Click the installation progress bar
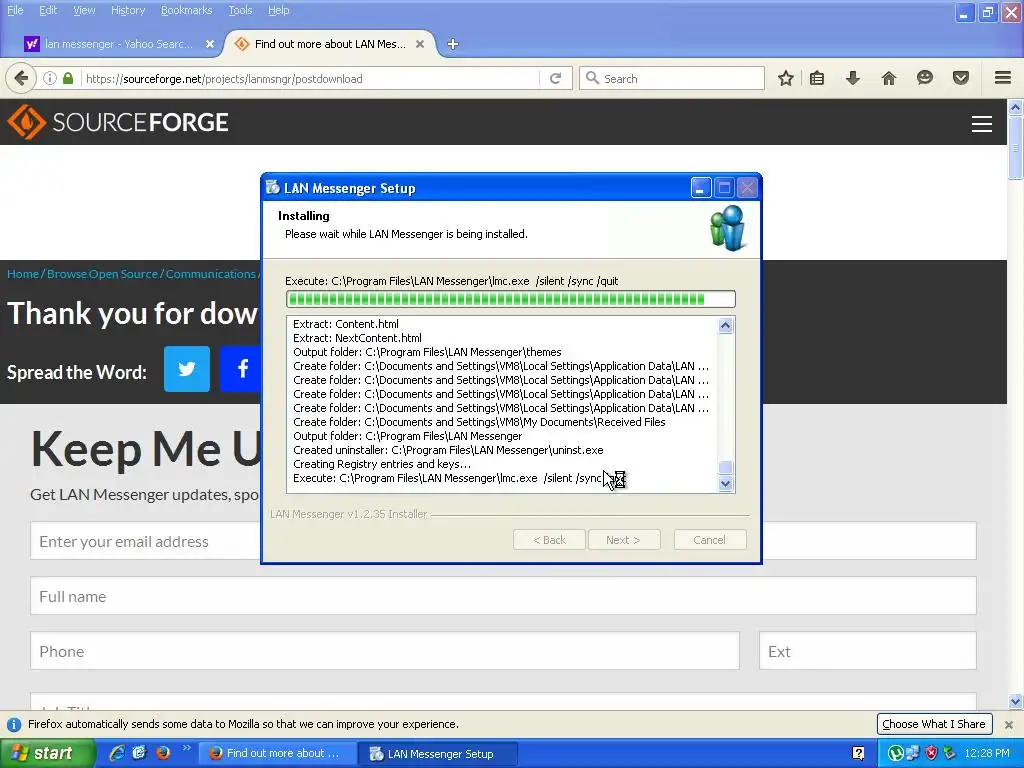The image size is (1024, 768). 511,299
